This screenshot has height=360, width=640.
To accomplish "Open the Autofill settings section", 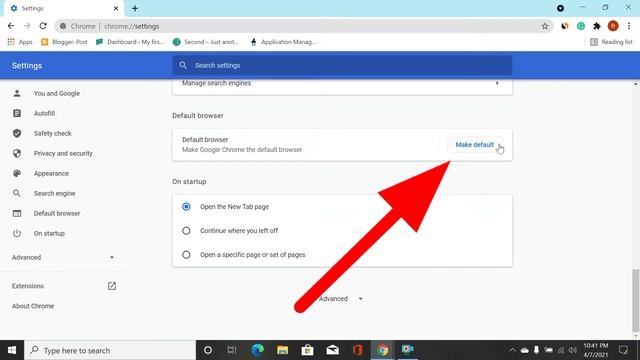I will pos(44,113).
